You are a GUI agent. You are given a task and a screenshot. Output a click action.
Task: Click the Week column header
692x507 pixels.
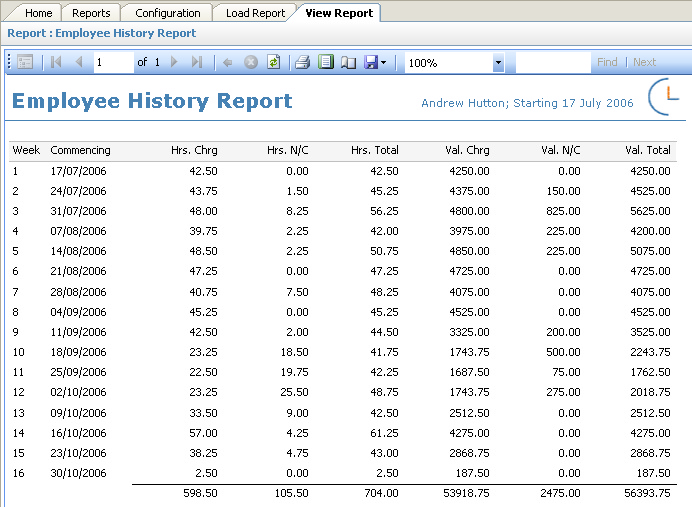pyautogui.click(x=26, y=150)
